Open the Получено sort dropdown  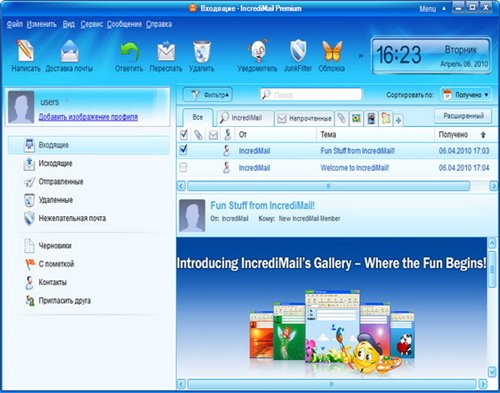coord(466,95)
